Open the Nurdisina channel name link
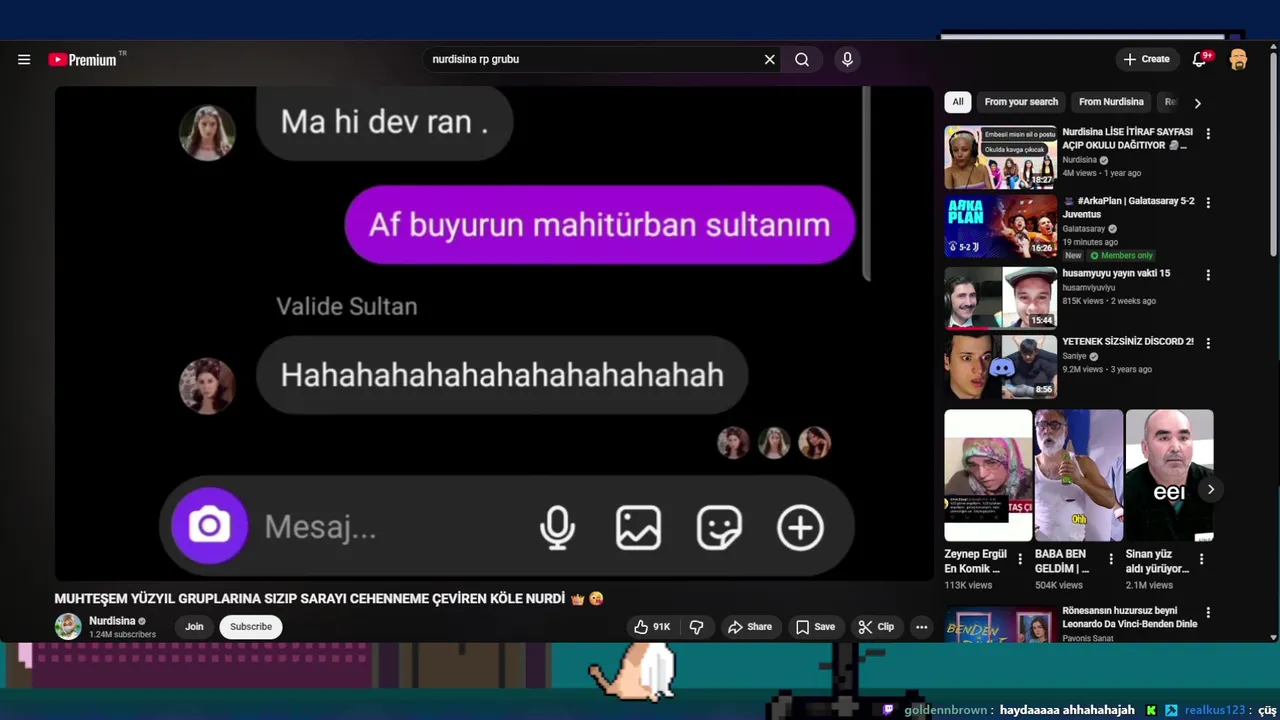The height and width of the screenshot is (720, 1280). click(x=112, y=621)
